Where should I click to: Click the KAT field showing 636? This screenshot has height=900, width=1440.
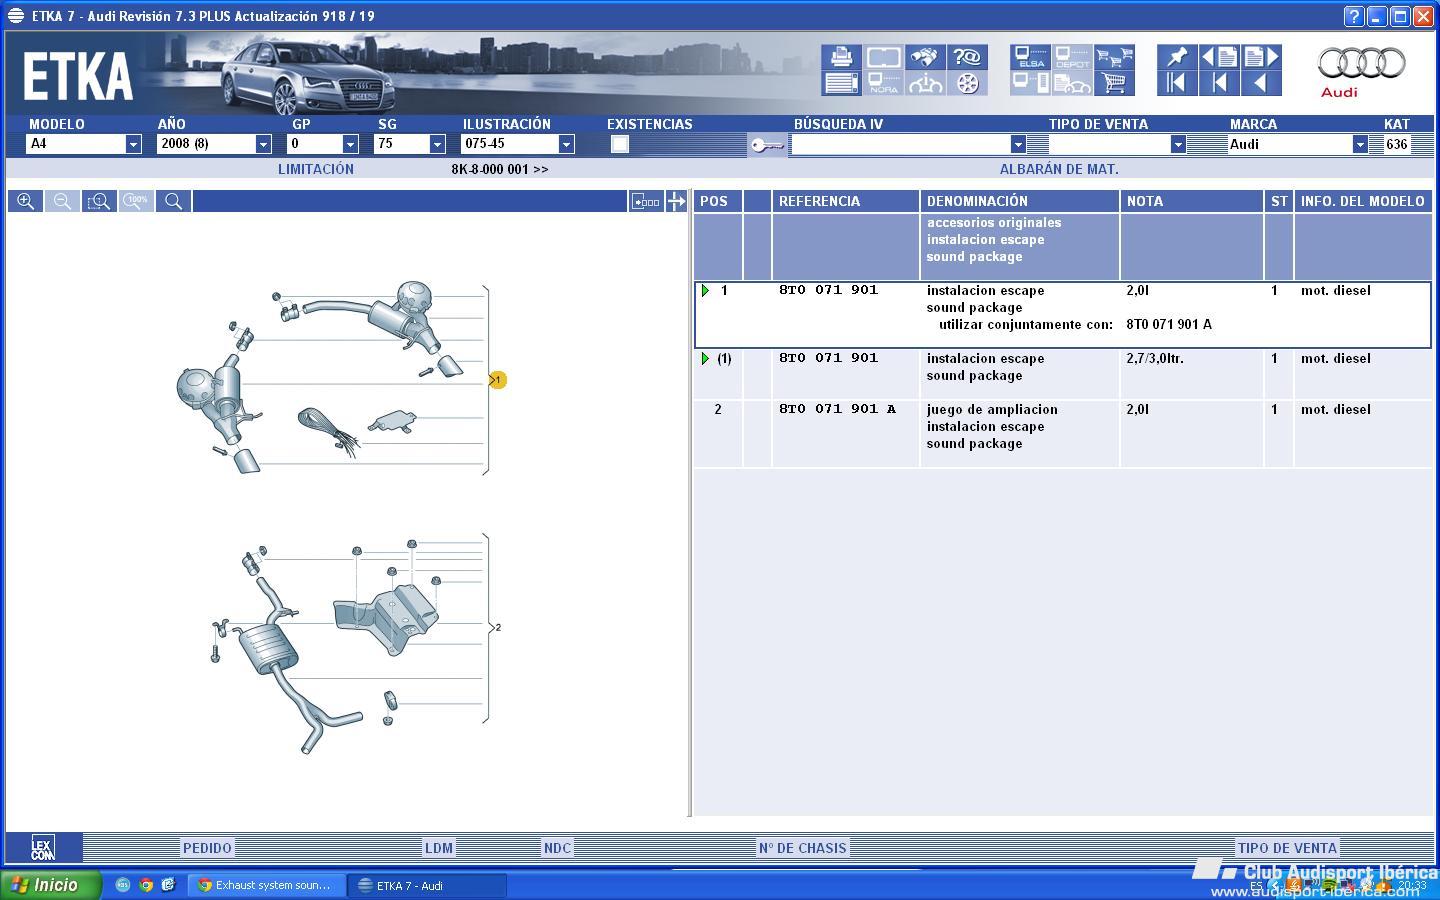pyautogui.click(x=1398, y=144)
